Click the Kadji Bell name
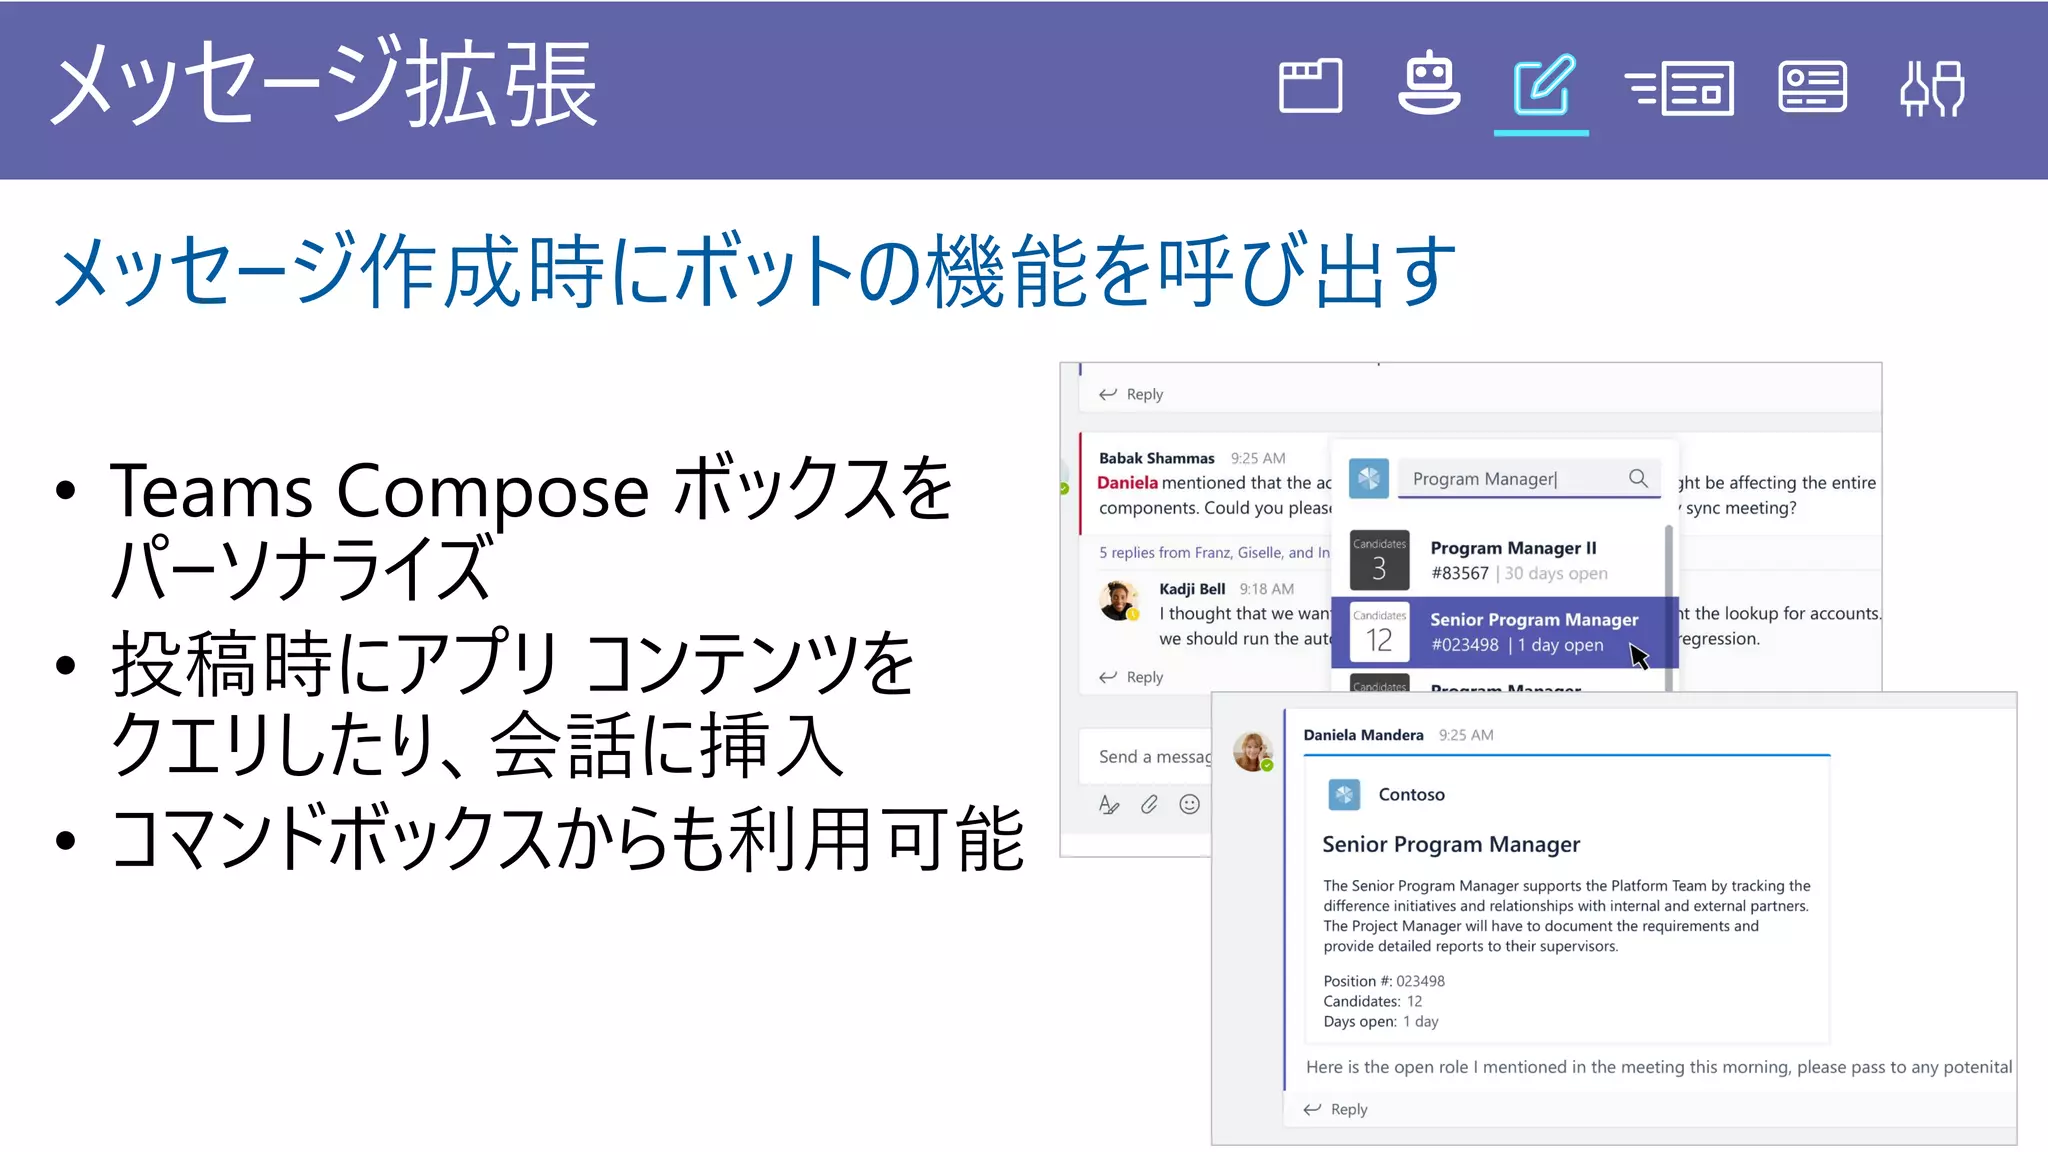 [x=1192, y=589]
